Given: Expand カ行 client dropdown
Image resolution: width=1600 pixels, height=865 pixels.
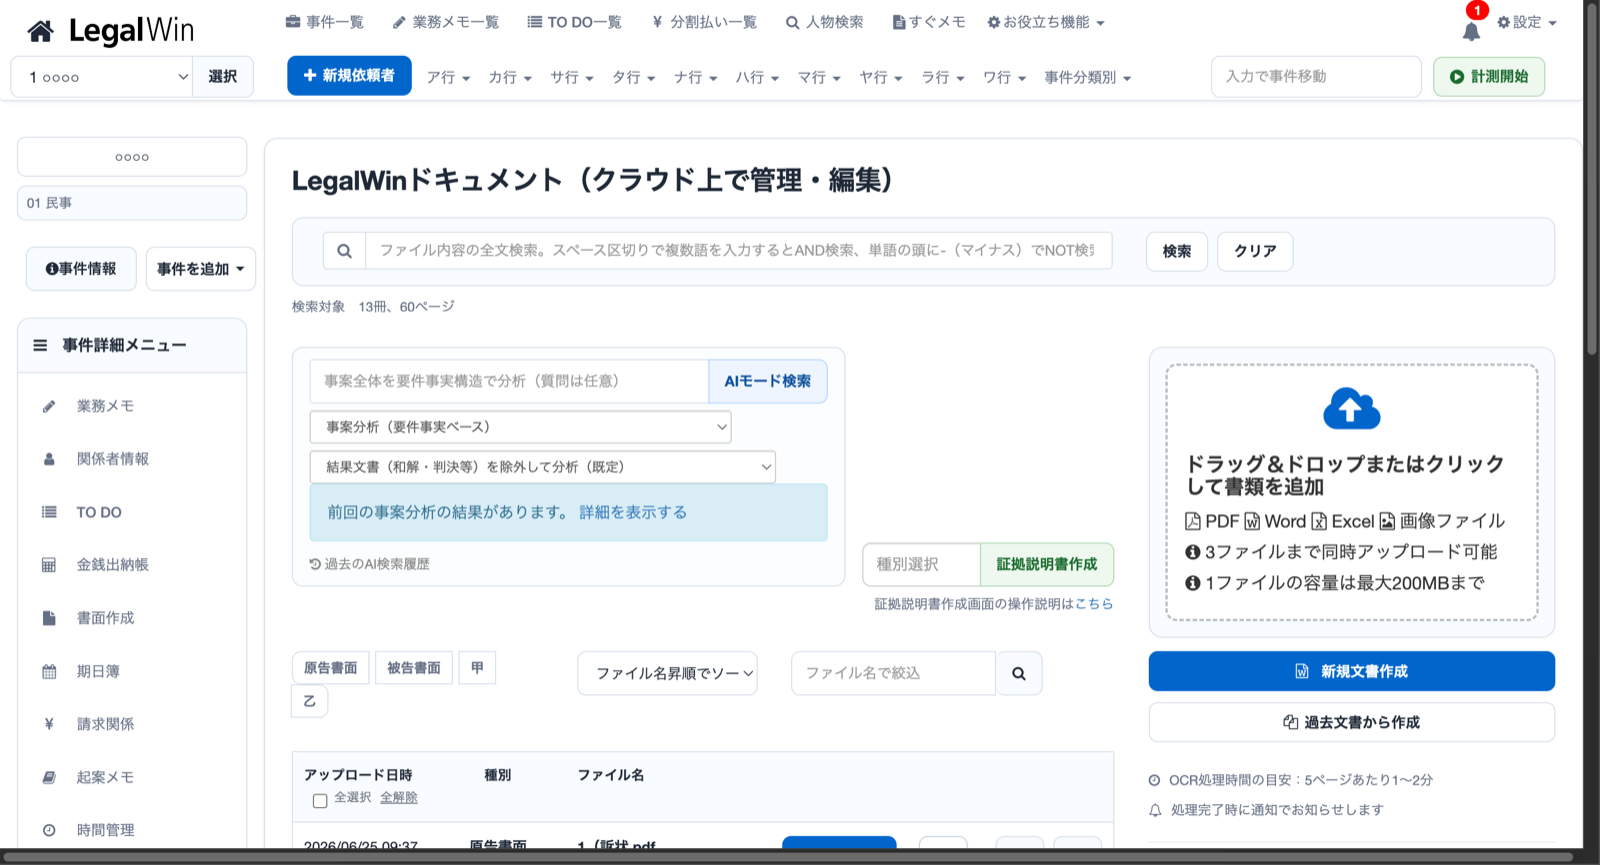Looking at the screenshot, I should pos(510,77).
